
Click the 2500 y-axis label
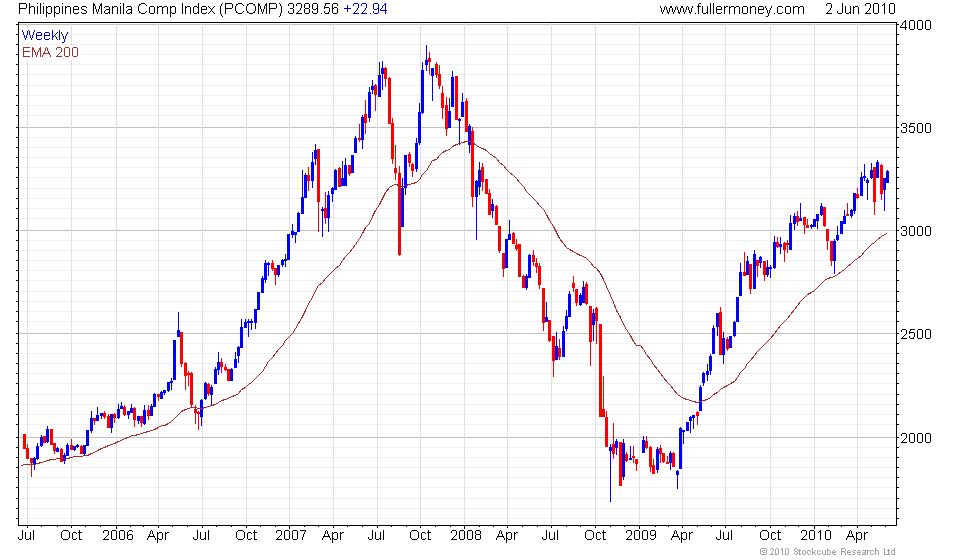(x=916, y=334)
